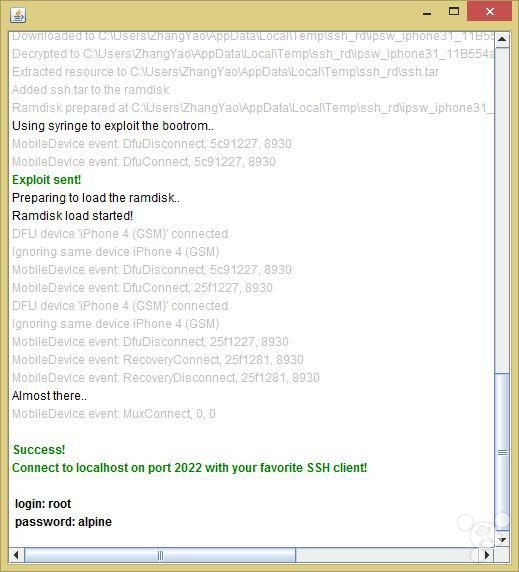The height and width of the screenshot is (572, 519).
Task: Click the 'Almost there..' log line
Action: [x=49, y=396]
